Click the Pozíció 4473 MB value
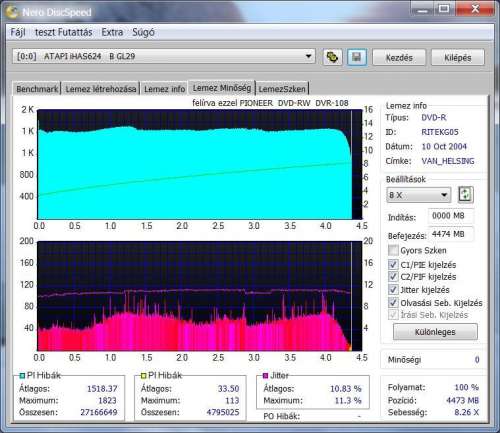 pyautogui.click(x=462, y=400)
